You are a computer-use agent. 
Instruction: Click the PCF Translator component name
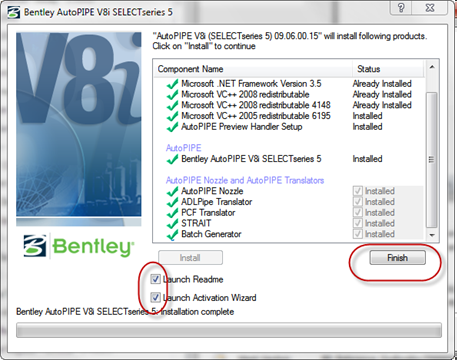(x=208, y=213)
